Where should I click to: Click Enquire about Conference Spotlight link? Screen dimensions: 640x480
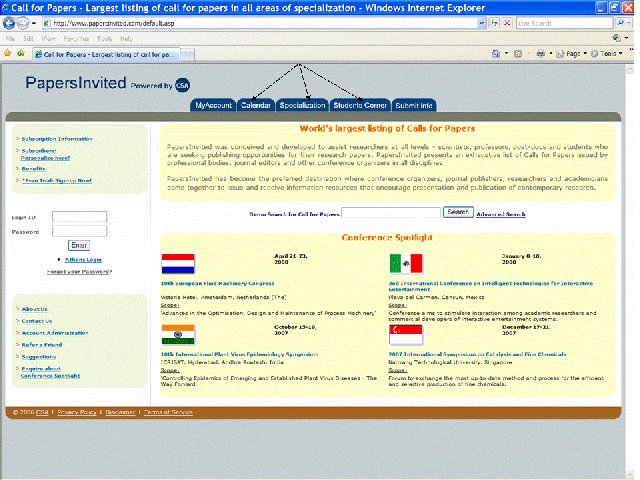[x=50, y=372]
